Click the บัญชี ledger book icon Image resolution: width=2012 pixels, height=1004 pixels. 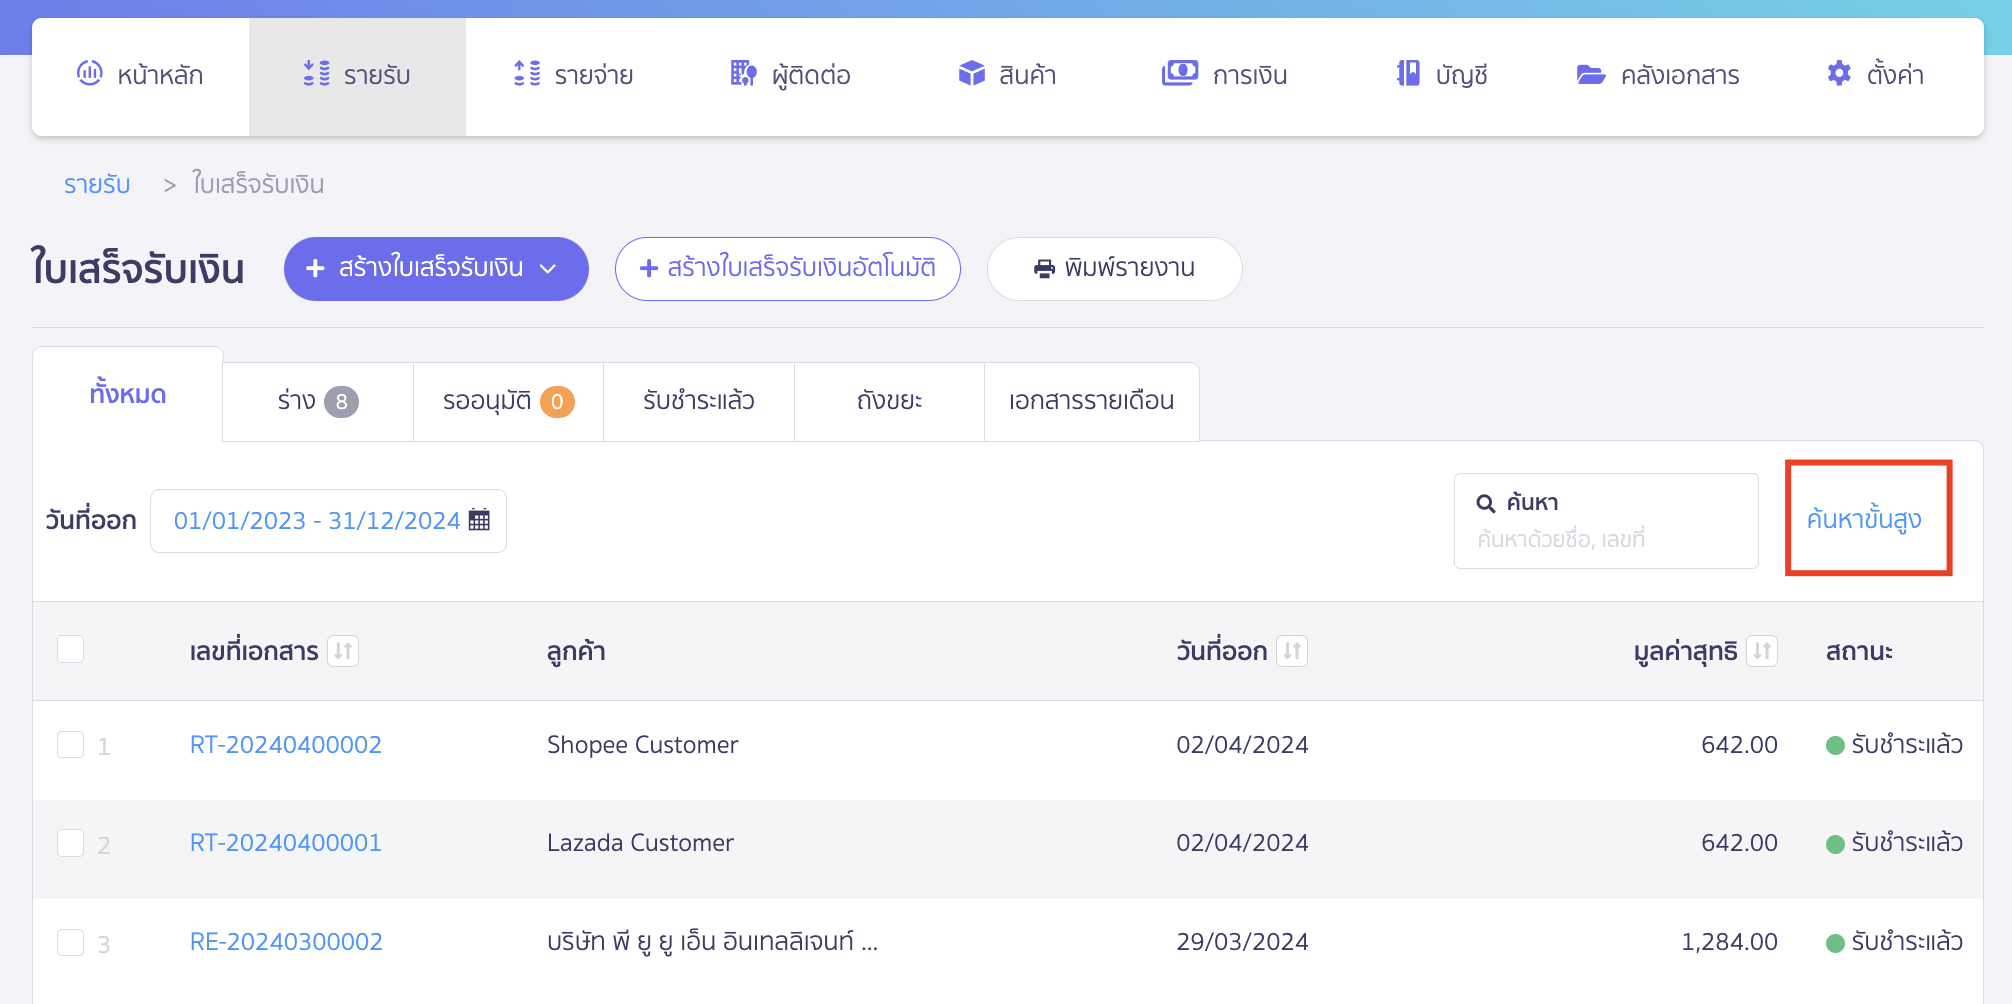[1408, 73]
